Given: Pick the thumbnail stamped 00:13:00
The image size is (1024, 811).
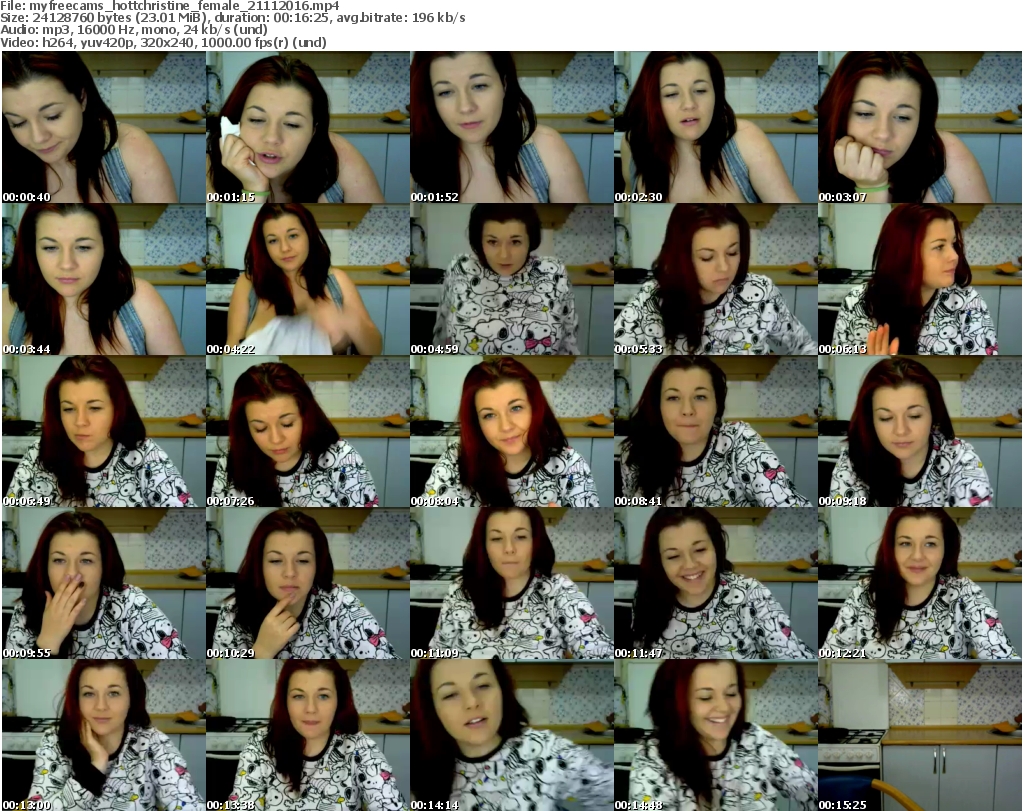Looking at the screenshot, I should [x=104, y=735].
